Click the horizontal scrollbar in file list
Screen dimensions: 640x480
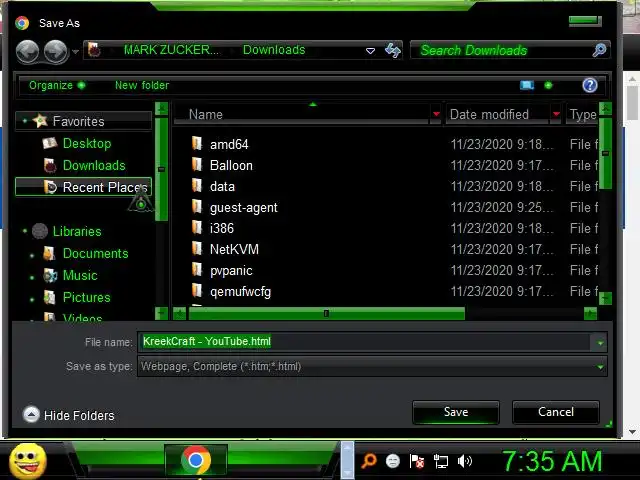click(327, 313)
